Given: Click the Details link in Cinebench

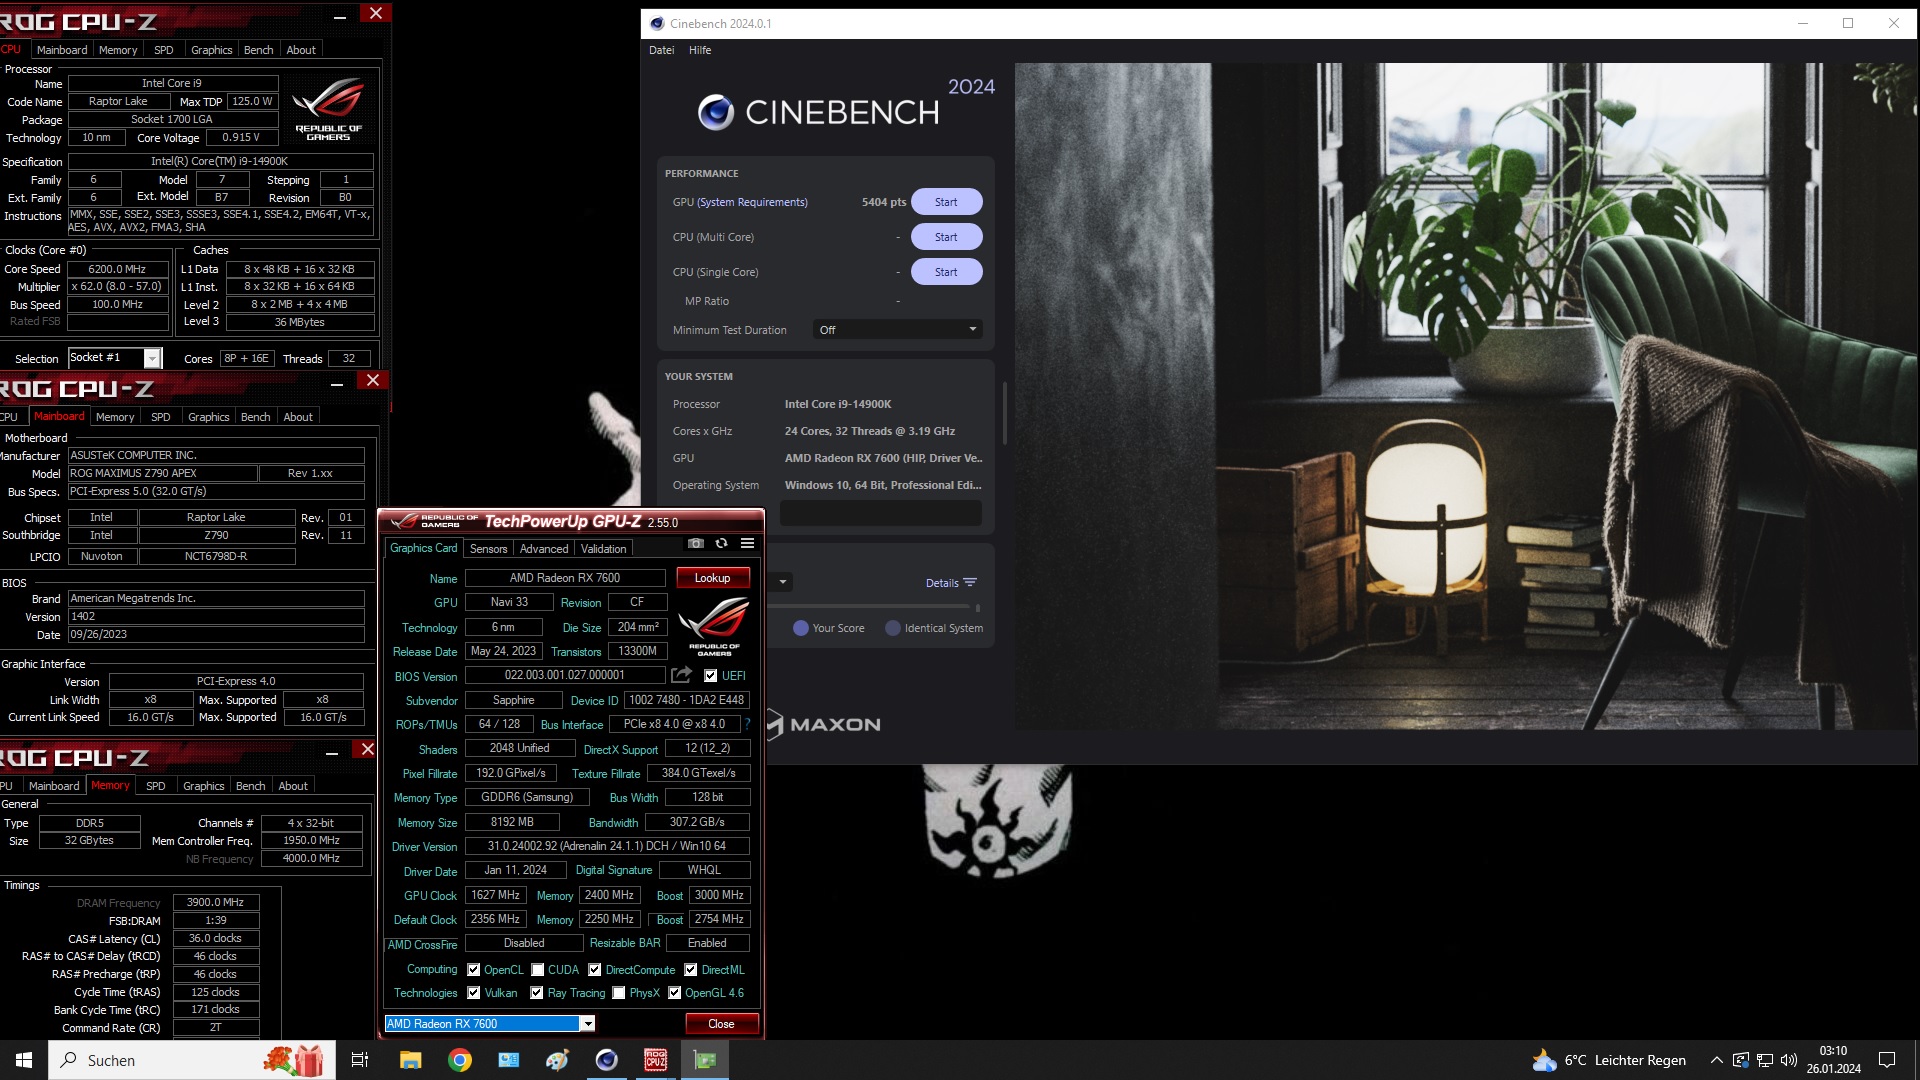Looking at the screenshot, I should [x=942, y=583].
